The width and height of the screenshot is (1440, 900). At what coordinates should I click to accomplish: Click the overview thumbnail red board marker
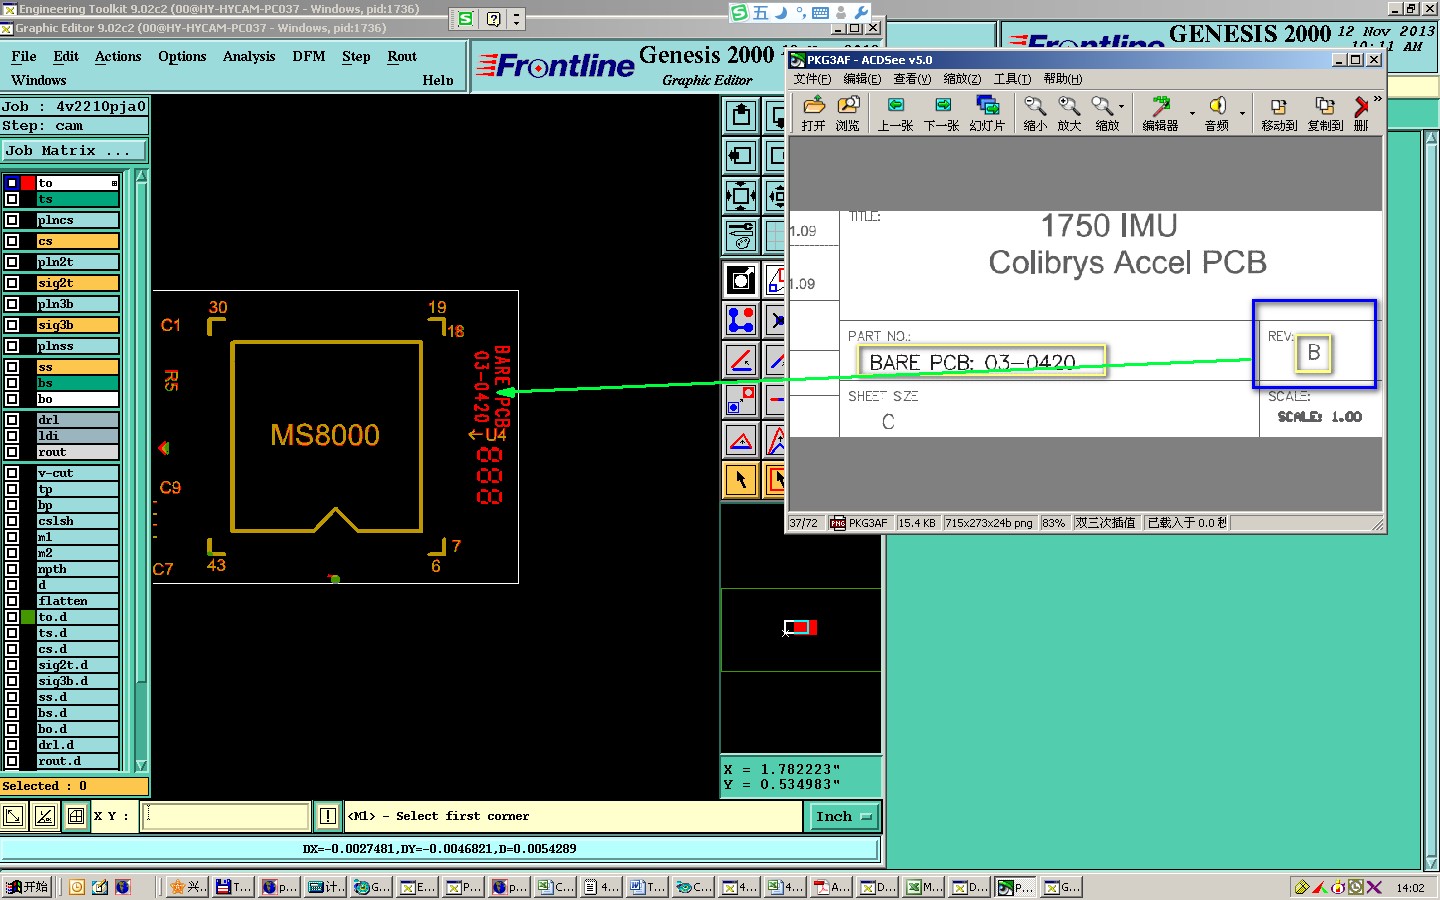click(x=801, y=628)
